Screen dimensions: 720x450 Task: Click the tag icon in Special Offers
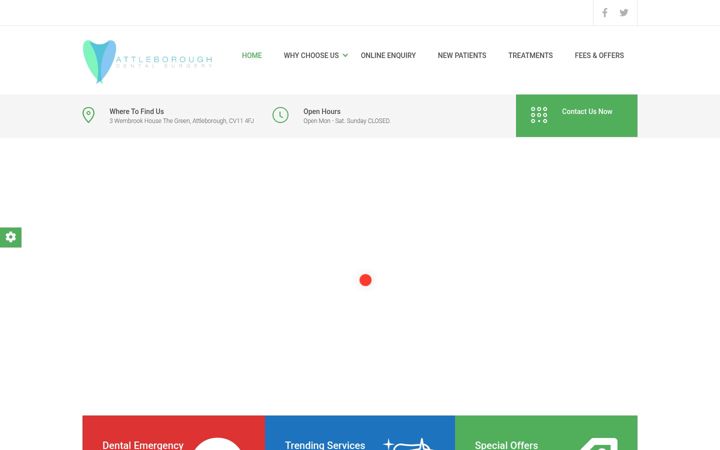point(599,444)
